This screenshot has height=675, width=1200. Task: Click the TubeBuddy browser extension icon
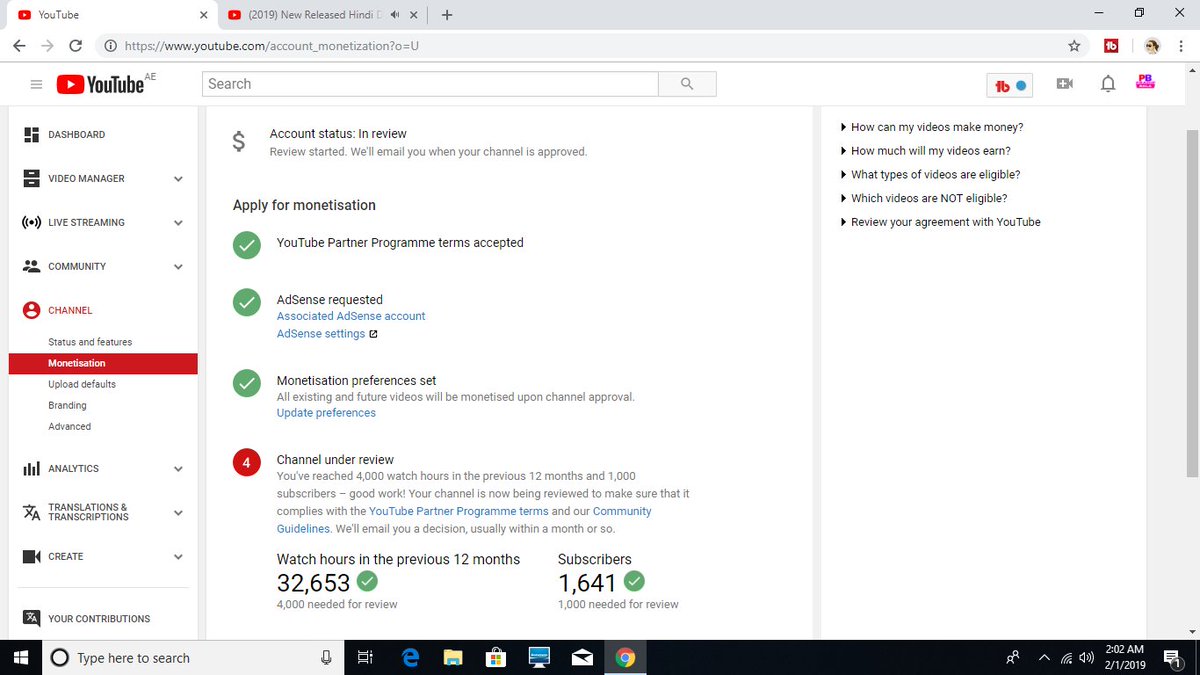(1111, 45)
